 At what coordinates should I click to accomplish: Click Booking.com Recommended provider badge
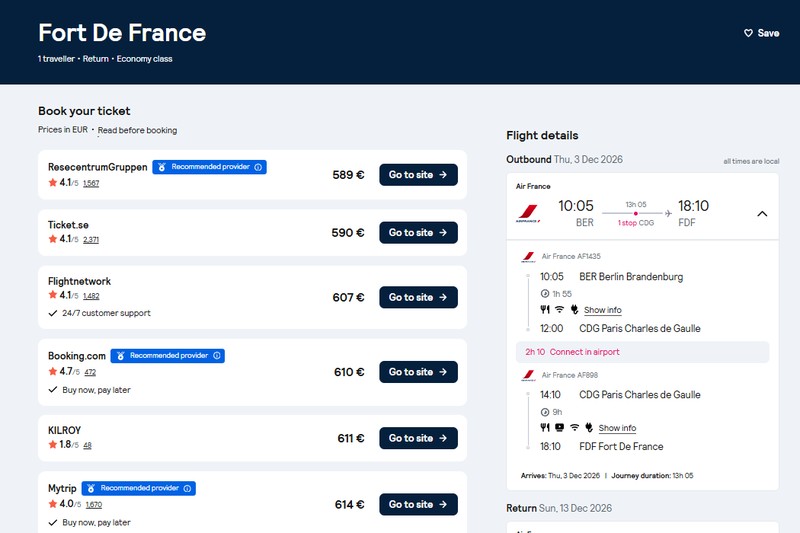point(167,356)
